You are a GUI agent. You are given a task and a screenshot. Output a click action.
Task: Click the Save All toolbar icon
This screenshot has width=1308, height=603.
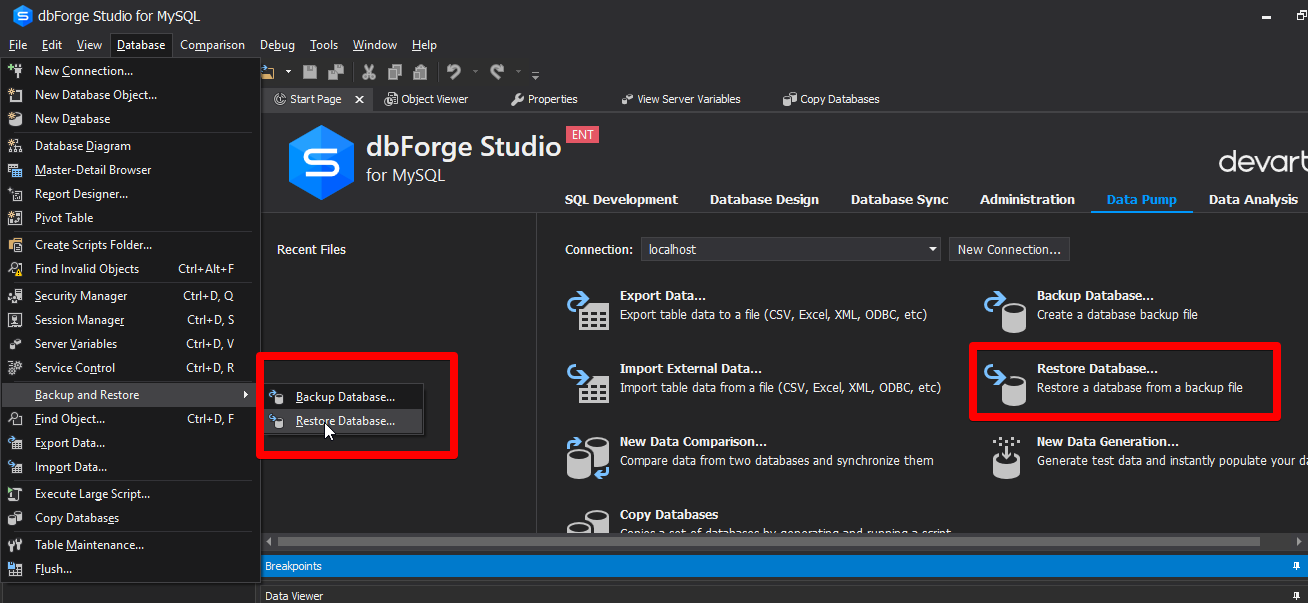pos(336,72)
